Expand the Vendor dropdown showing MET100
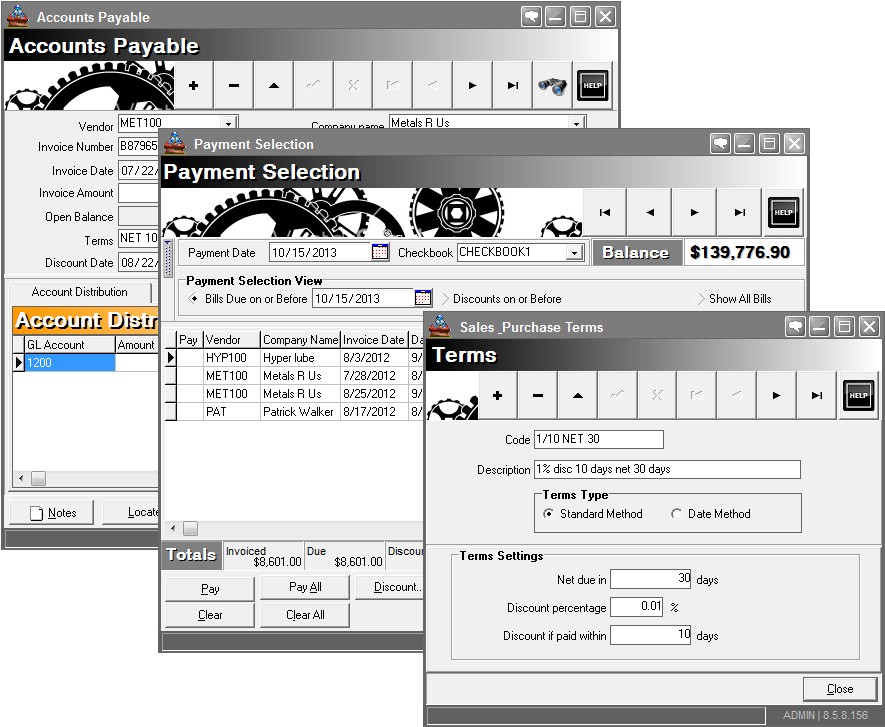 tap(227, 121)
